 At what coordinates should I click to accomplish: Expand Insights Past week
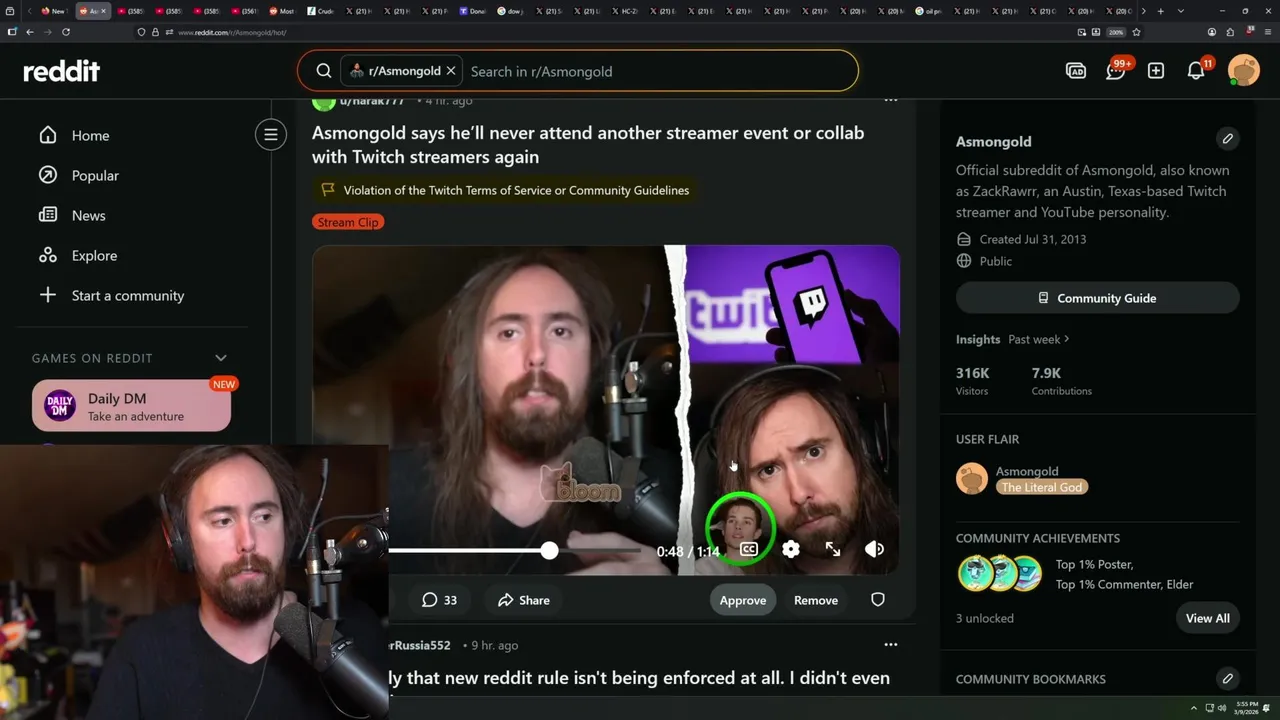click(1038, 339)
